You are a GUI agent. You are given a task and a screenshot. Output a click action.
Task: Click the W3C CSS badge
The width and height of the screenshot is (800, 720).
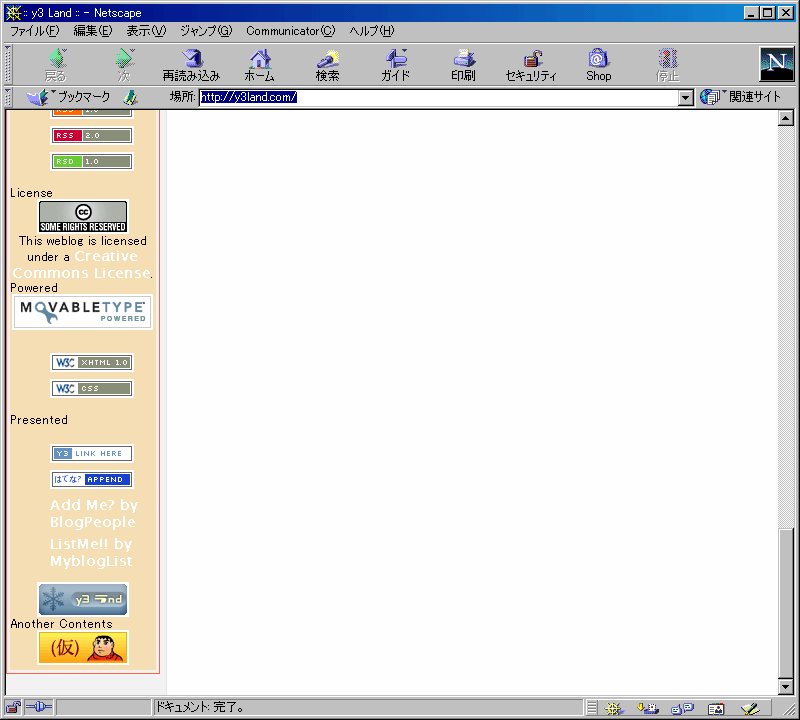(x=92, y=389)
